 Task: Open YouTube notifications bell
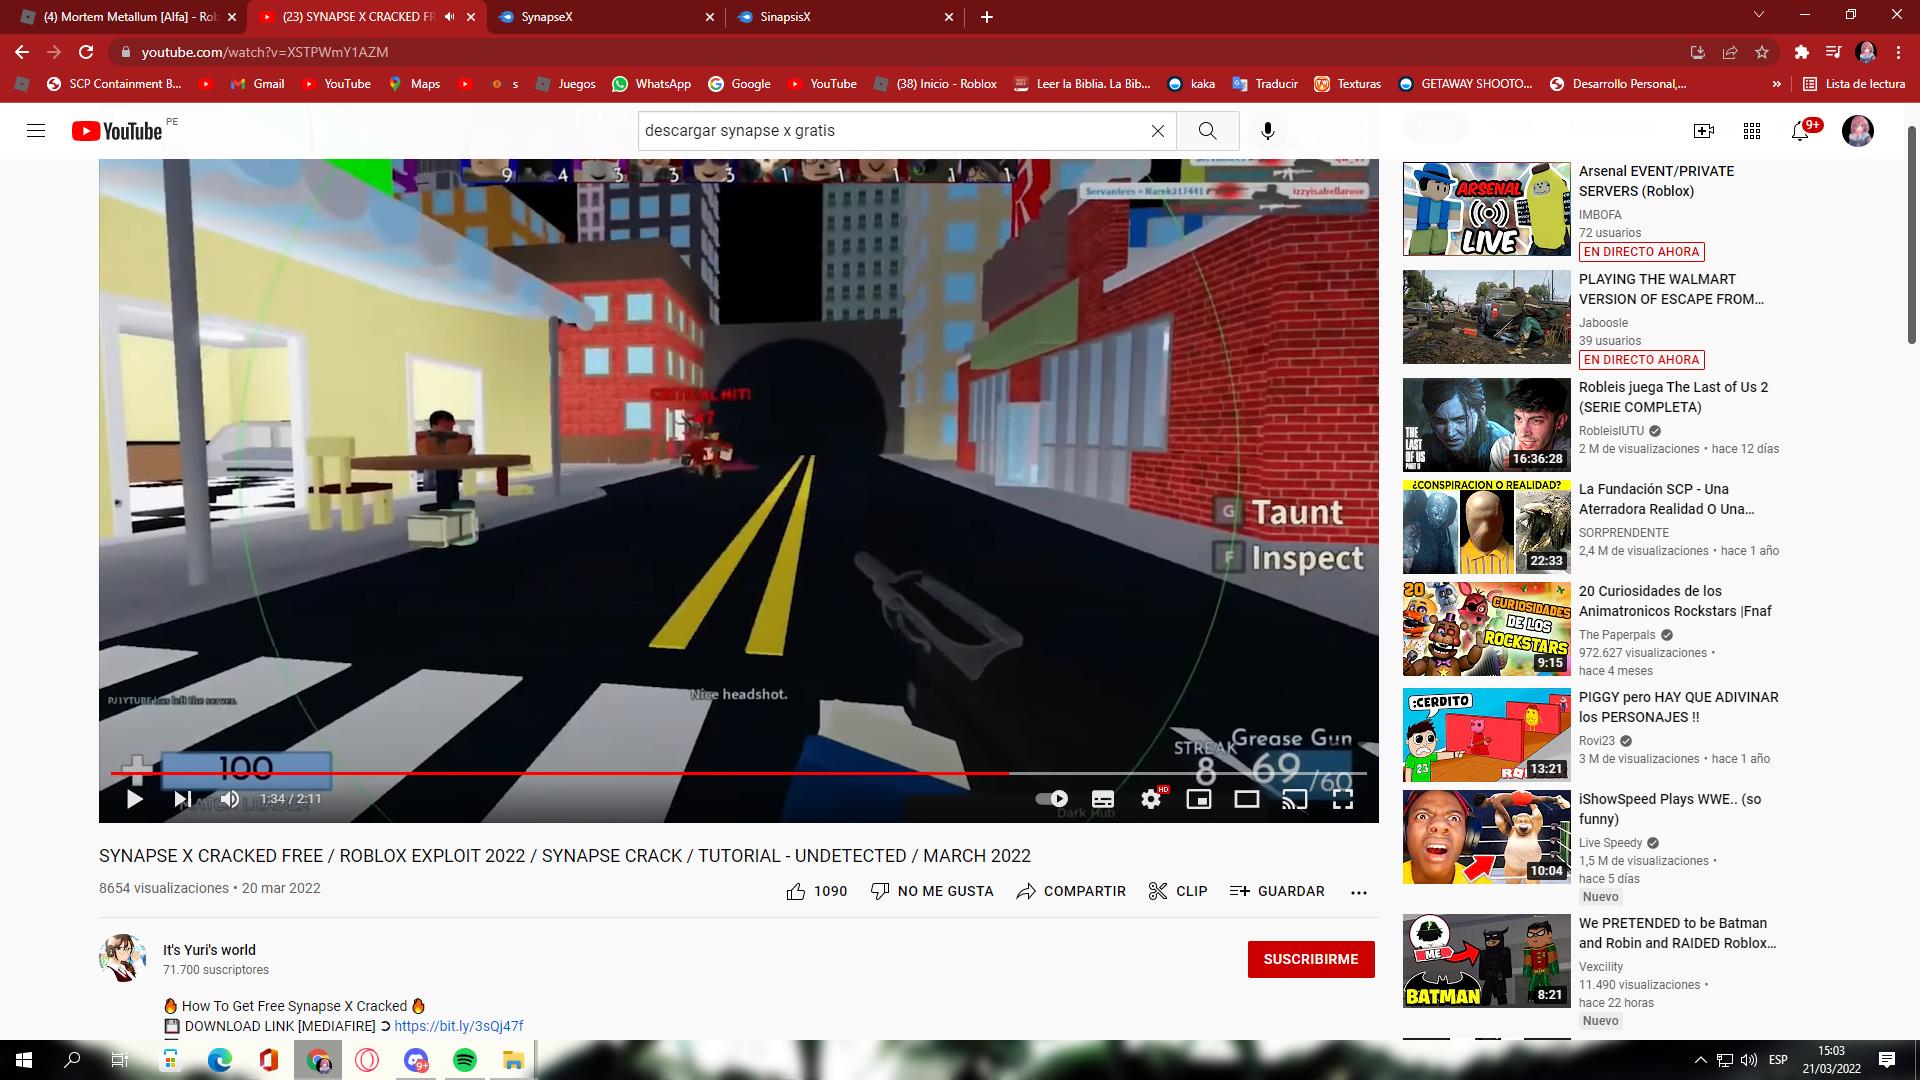[x=1800, y=131]
